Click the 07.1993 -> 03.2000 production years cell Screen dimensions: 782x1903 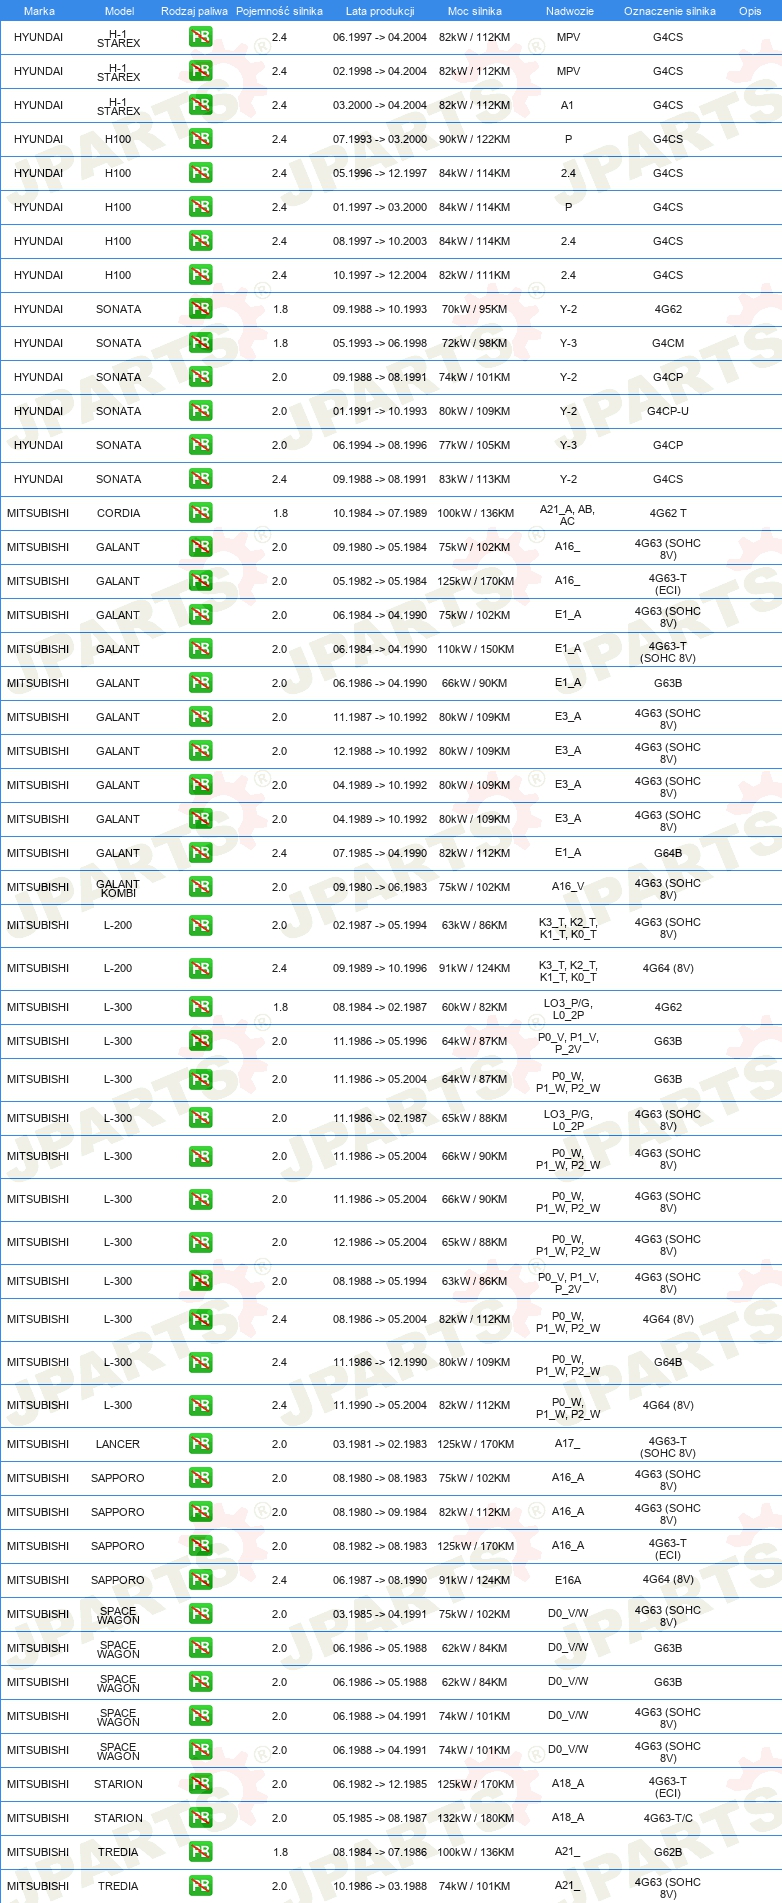tap(380, 139)
